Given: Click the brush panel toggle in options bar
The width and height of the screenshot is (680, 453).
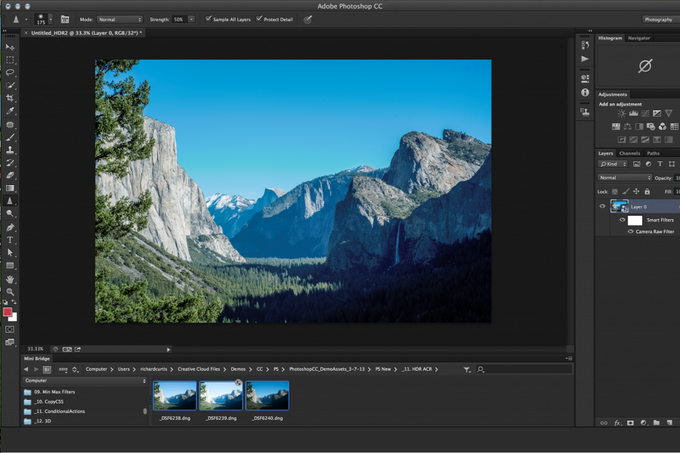Looking at the screenshot, I should (65, 19).
